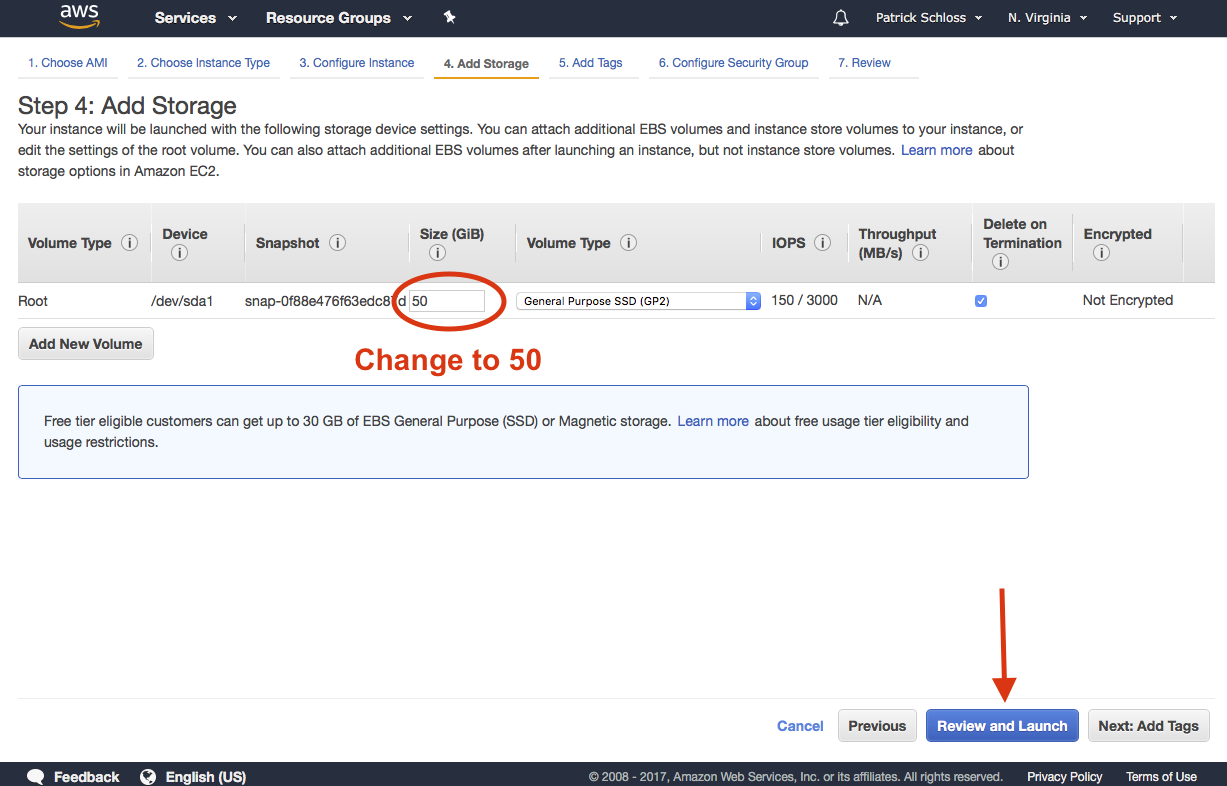Go to the 5. Add Tags tab
1227x786 pixels.
click(x=590, y=63)
